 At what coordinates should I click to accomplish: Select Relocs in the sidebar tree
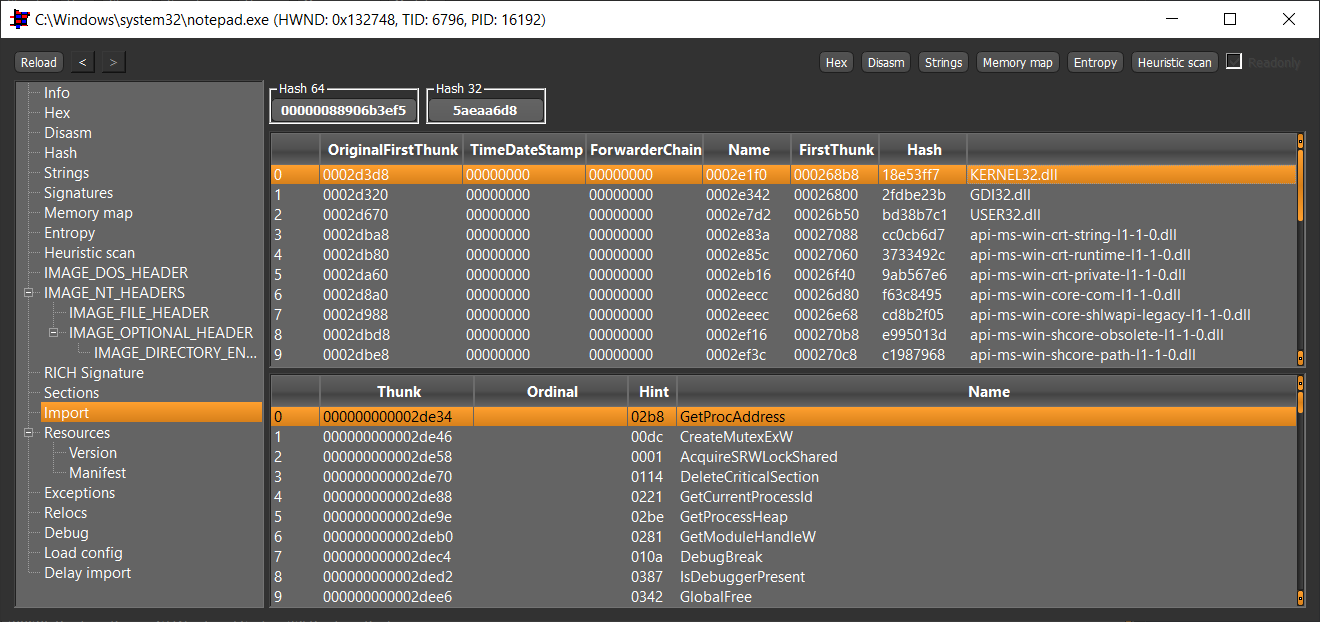[x=65, y=513]
